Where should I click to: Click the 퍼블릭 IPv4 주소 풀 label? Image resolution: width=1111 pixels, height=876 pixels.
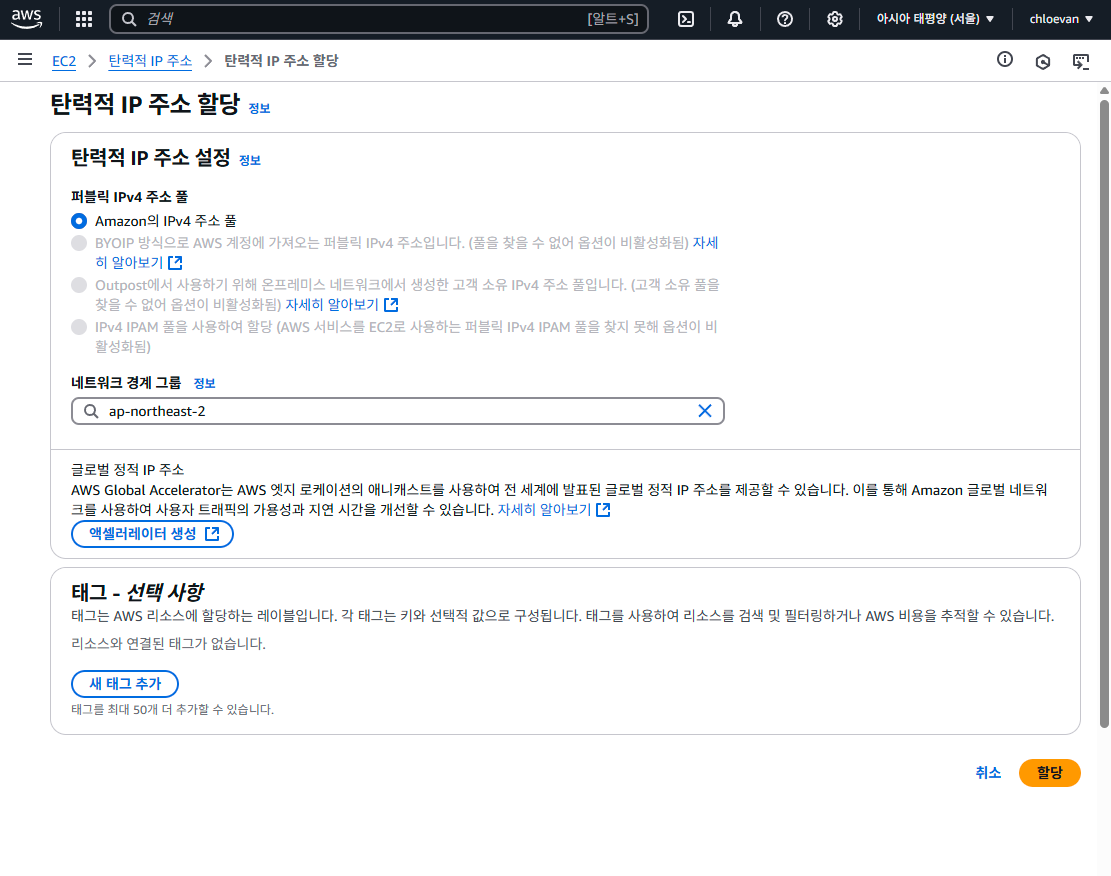click(x=129, y=196)
